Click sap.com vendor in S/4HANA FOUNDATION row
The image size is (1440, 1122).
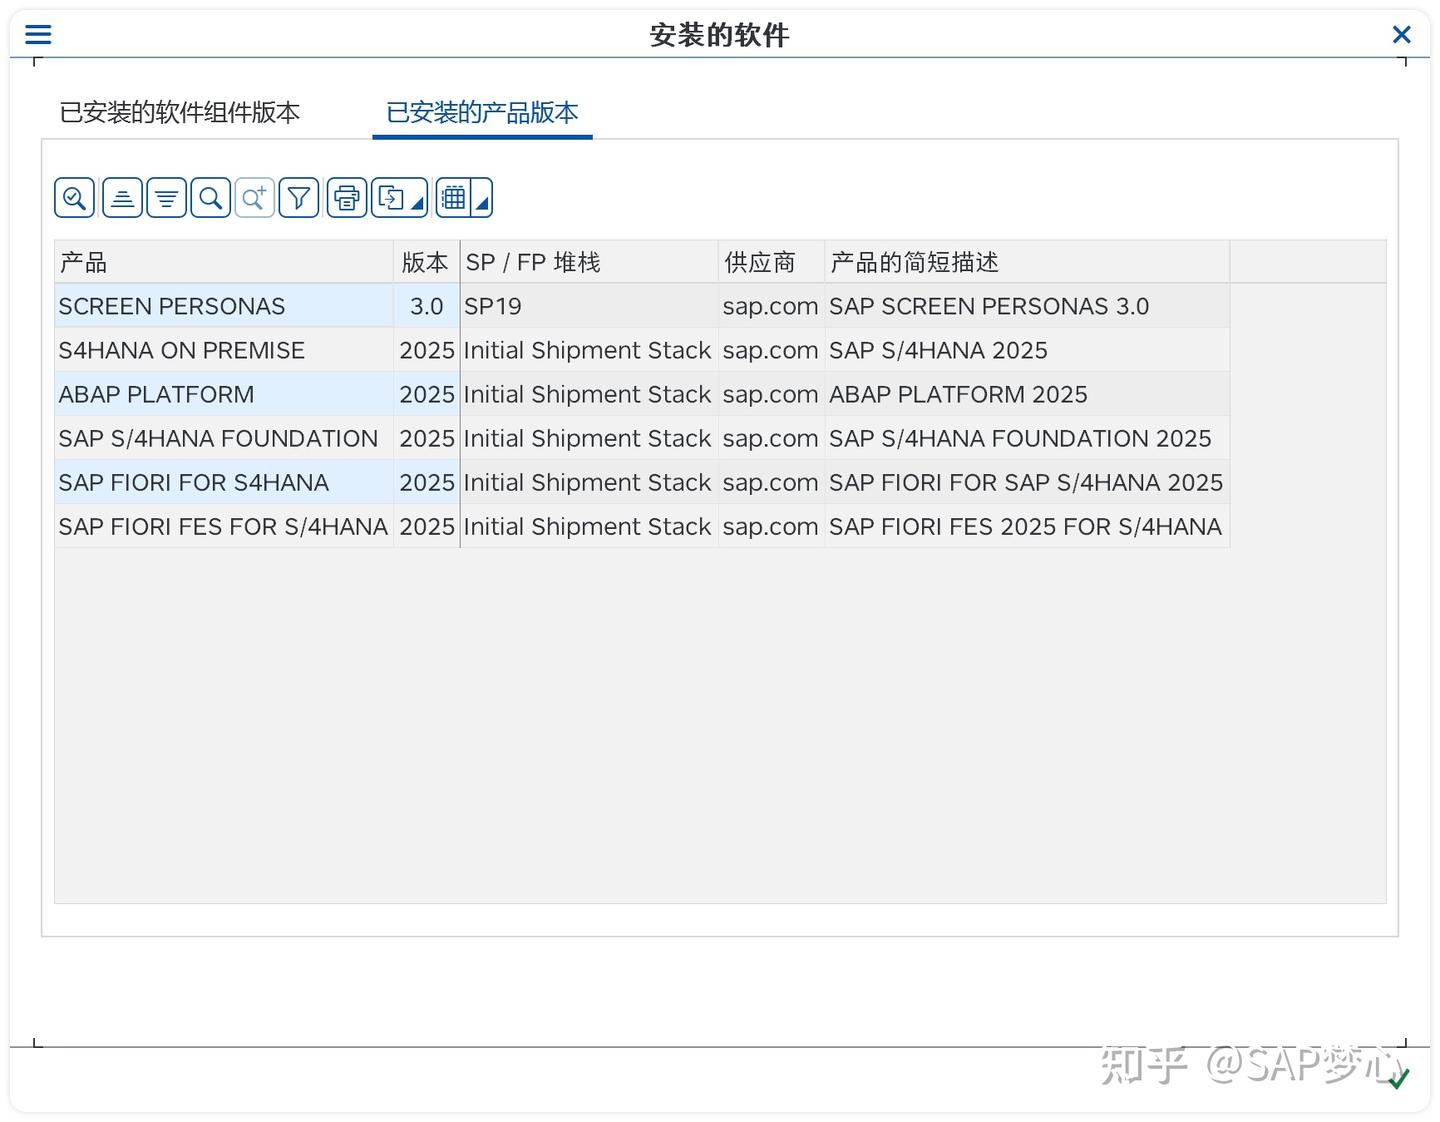tap(771, 438)
